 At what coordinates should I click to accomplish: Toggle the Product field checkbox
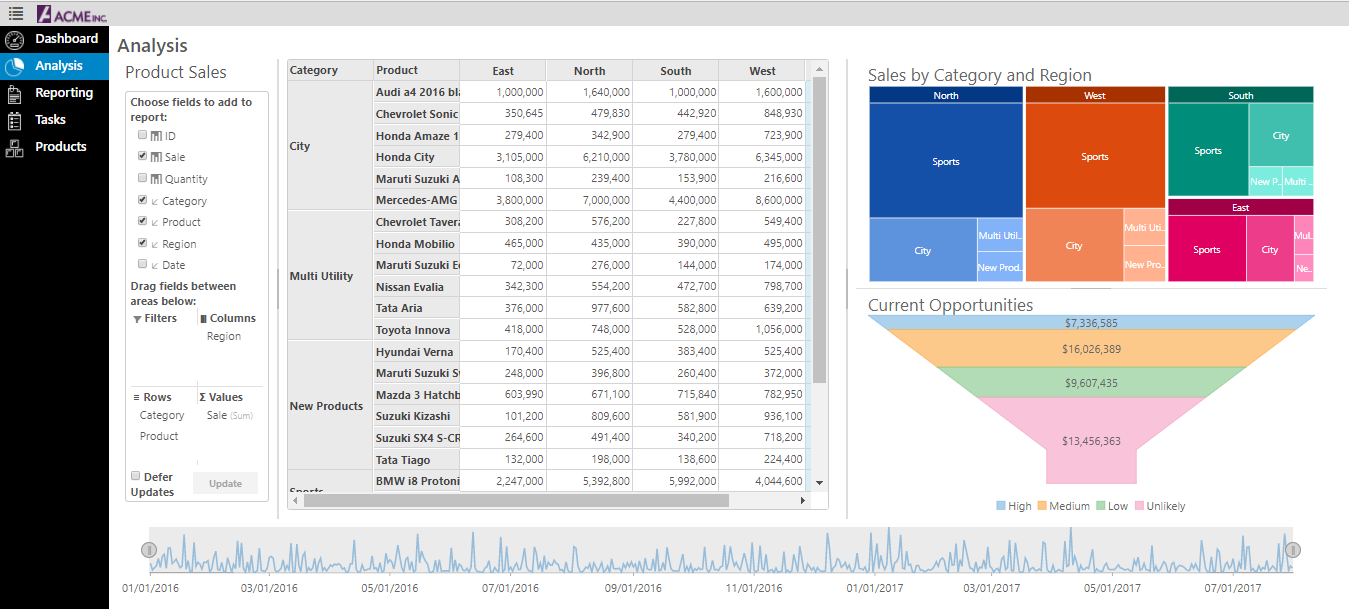point(142,221)
